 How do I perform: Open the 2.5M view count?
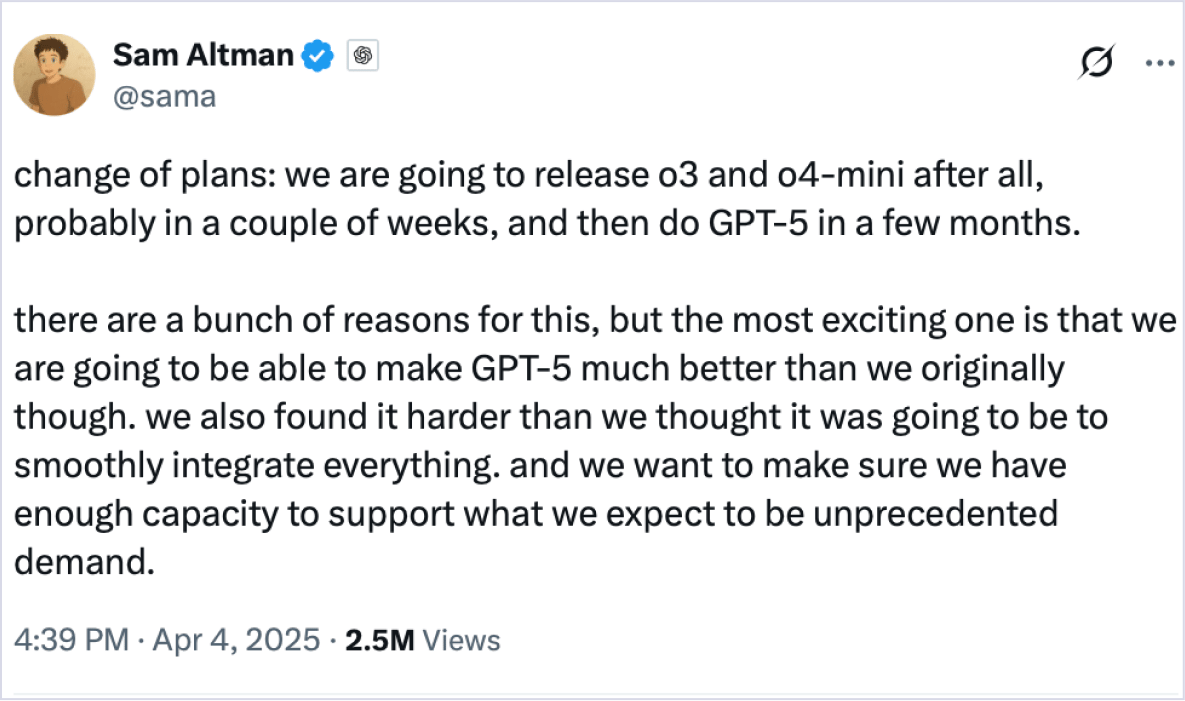[379, 641]
